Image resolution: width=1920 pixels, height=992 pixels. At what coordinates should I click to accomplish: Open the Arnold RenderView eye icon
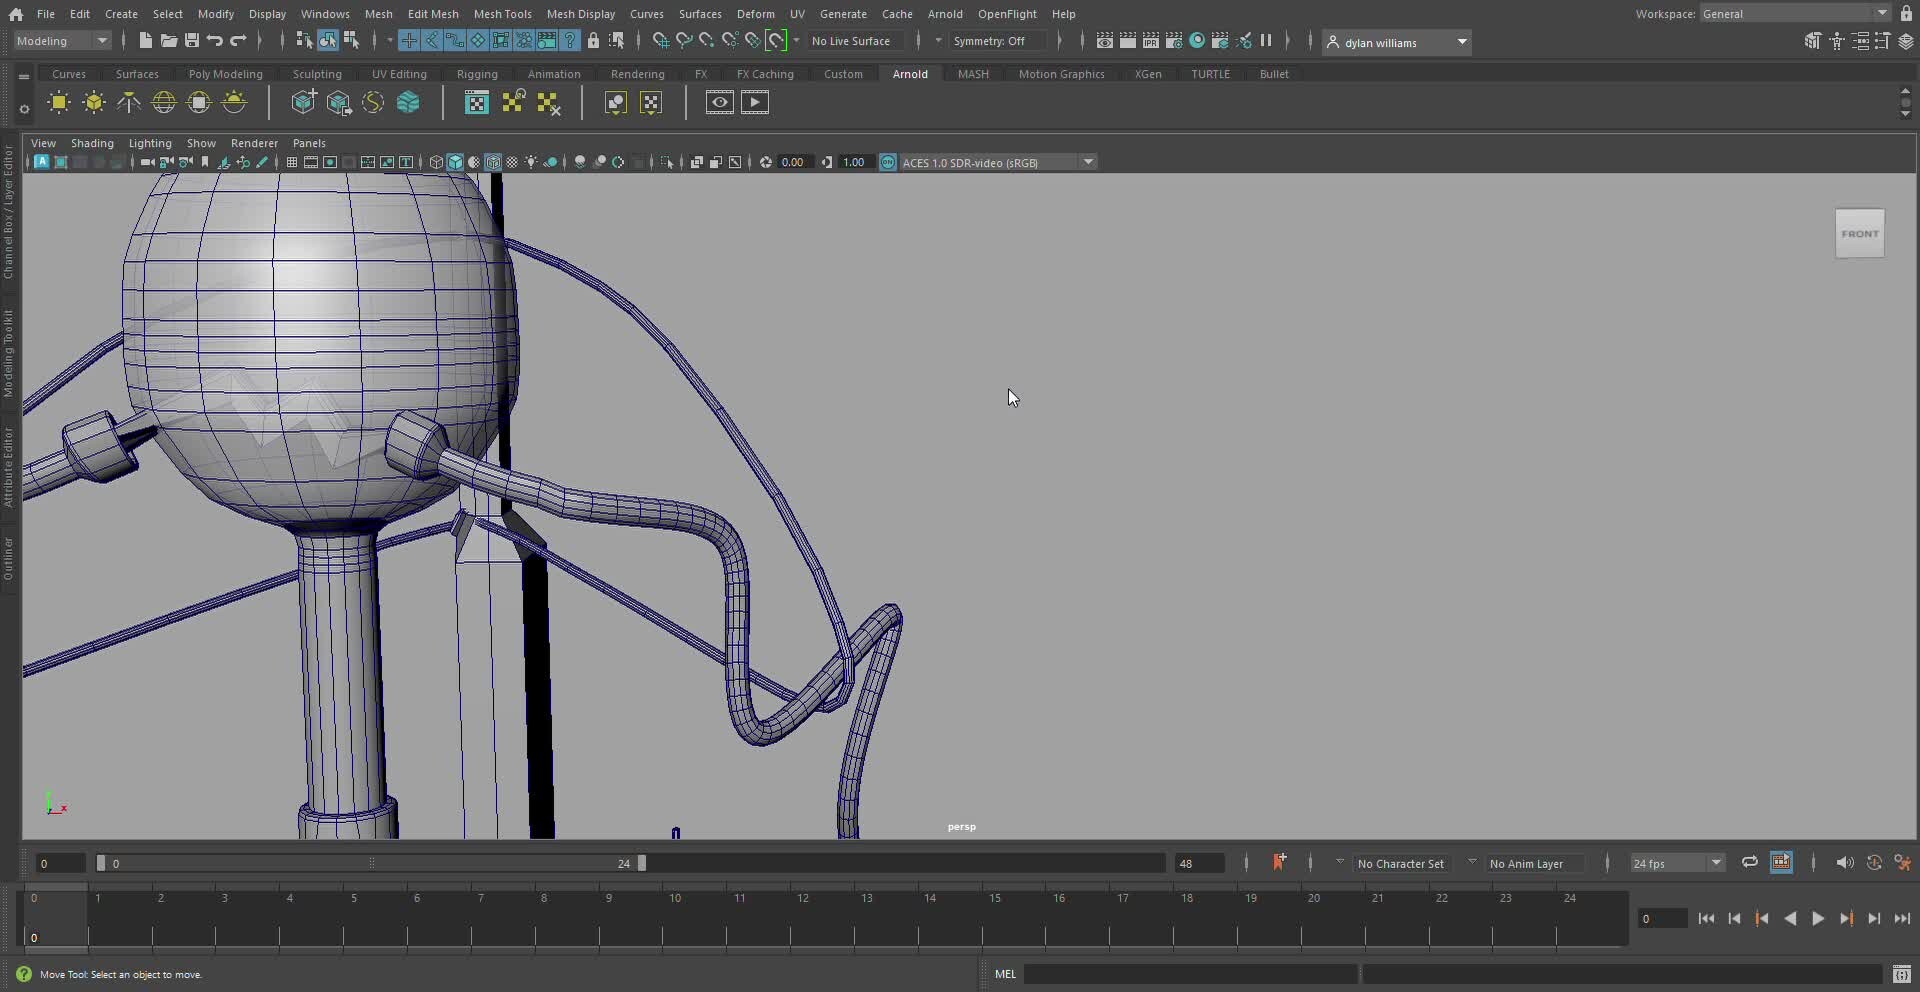pos(719,103)
